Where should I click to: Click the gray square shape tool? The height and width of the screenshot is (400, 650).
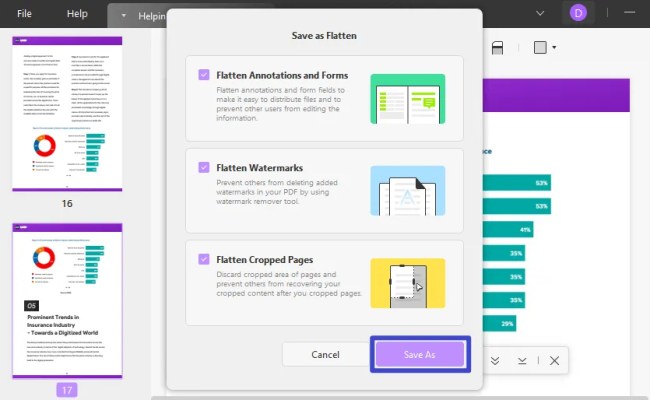point(540,47)
